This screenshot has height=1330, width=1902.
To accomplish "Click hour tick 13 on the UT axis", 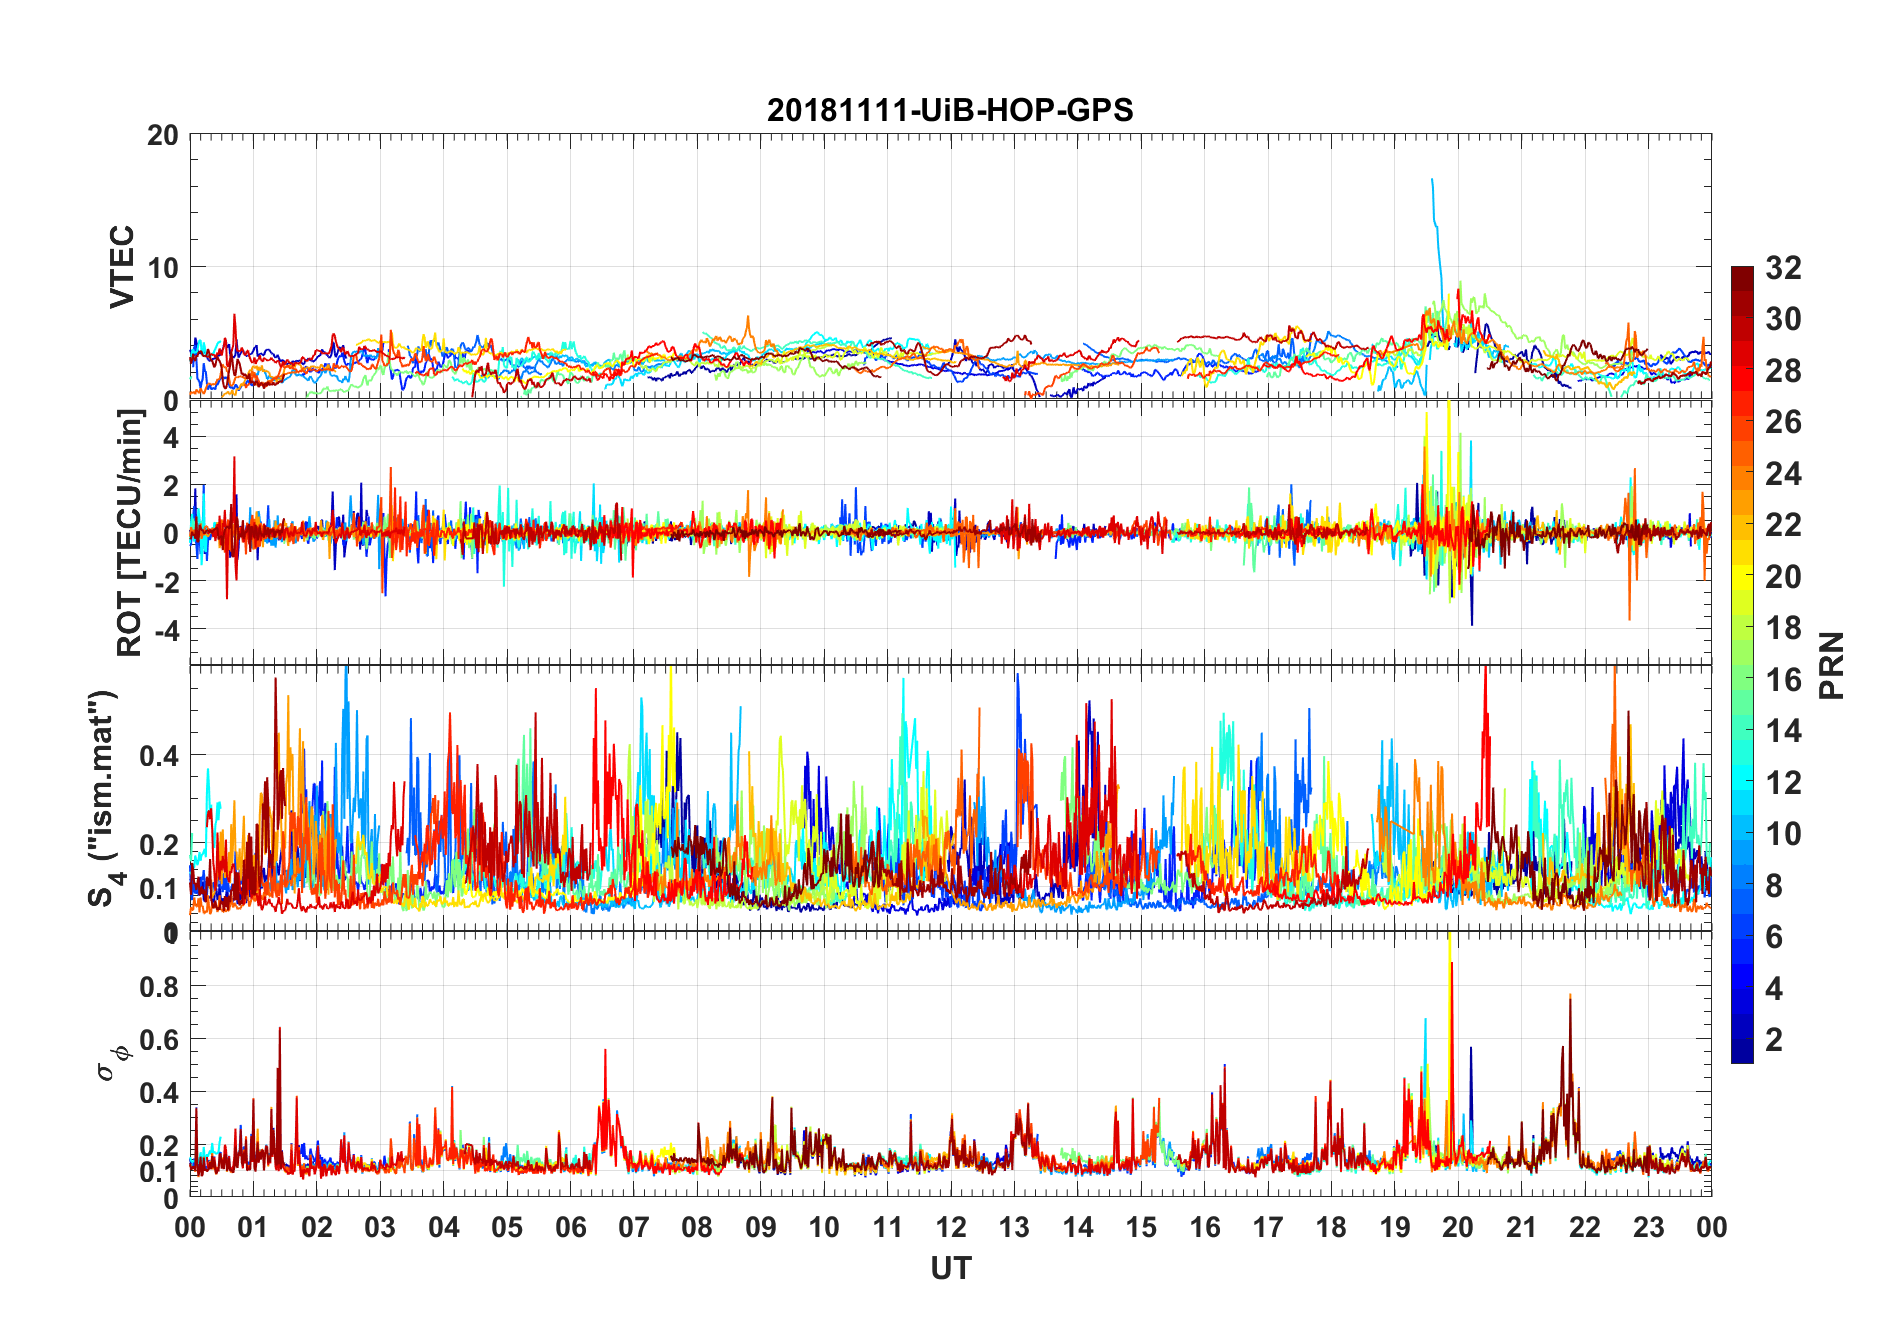I will point(1014,1227).
